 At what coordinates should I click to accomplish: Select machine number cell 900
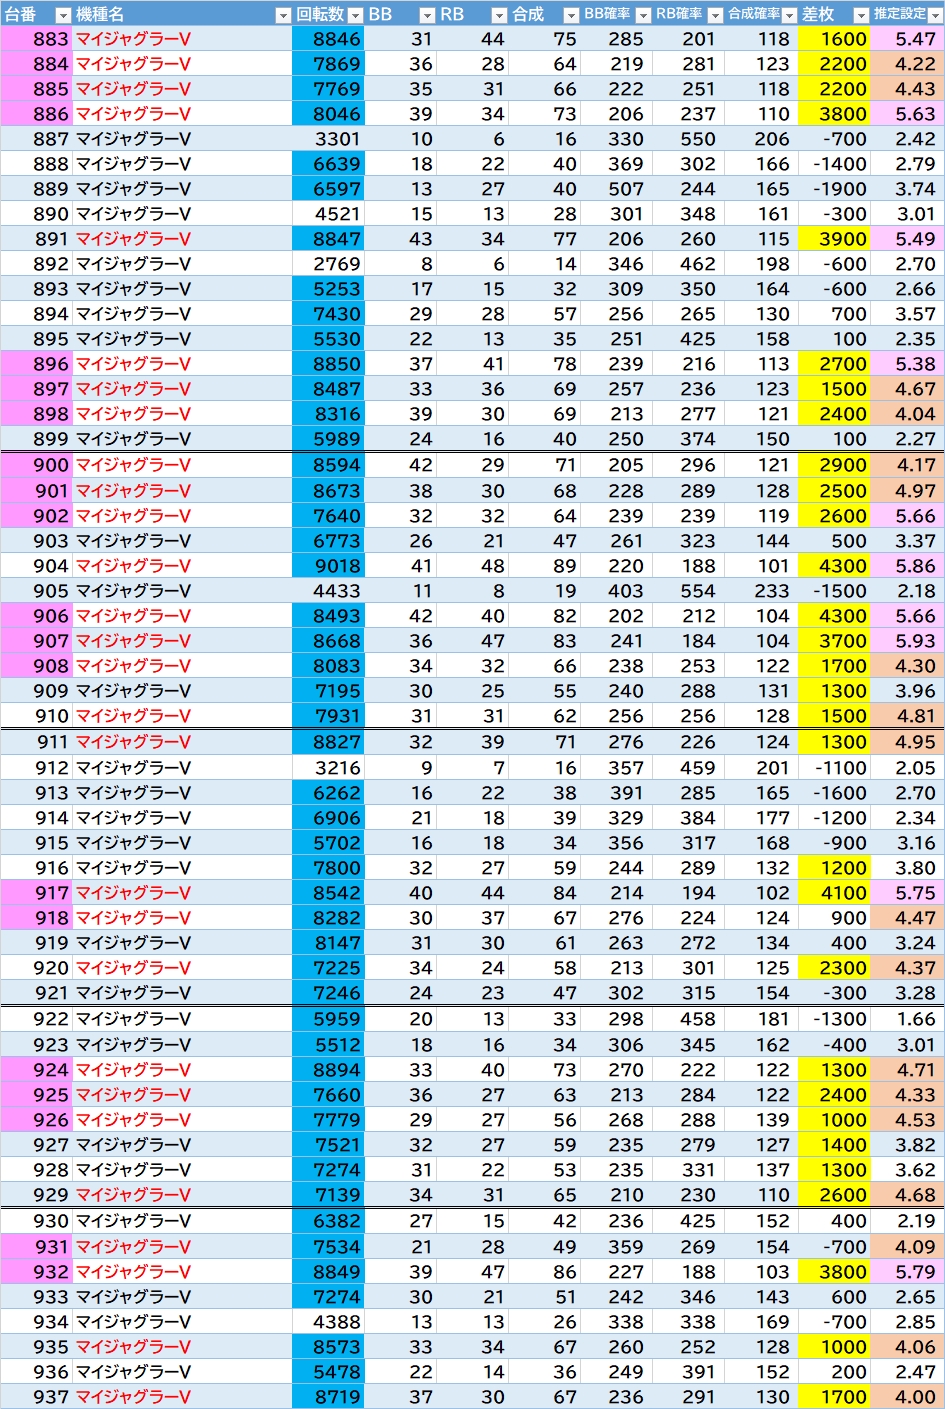[37, 465]
